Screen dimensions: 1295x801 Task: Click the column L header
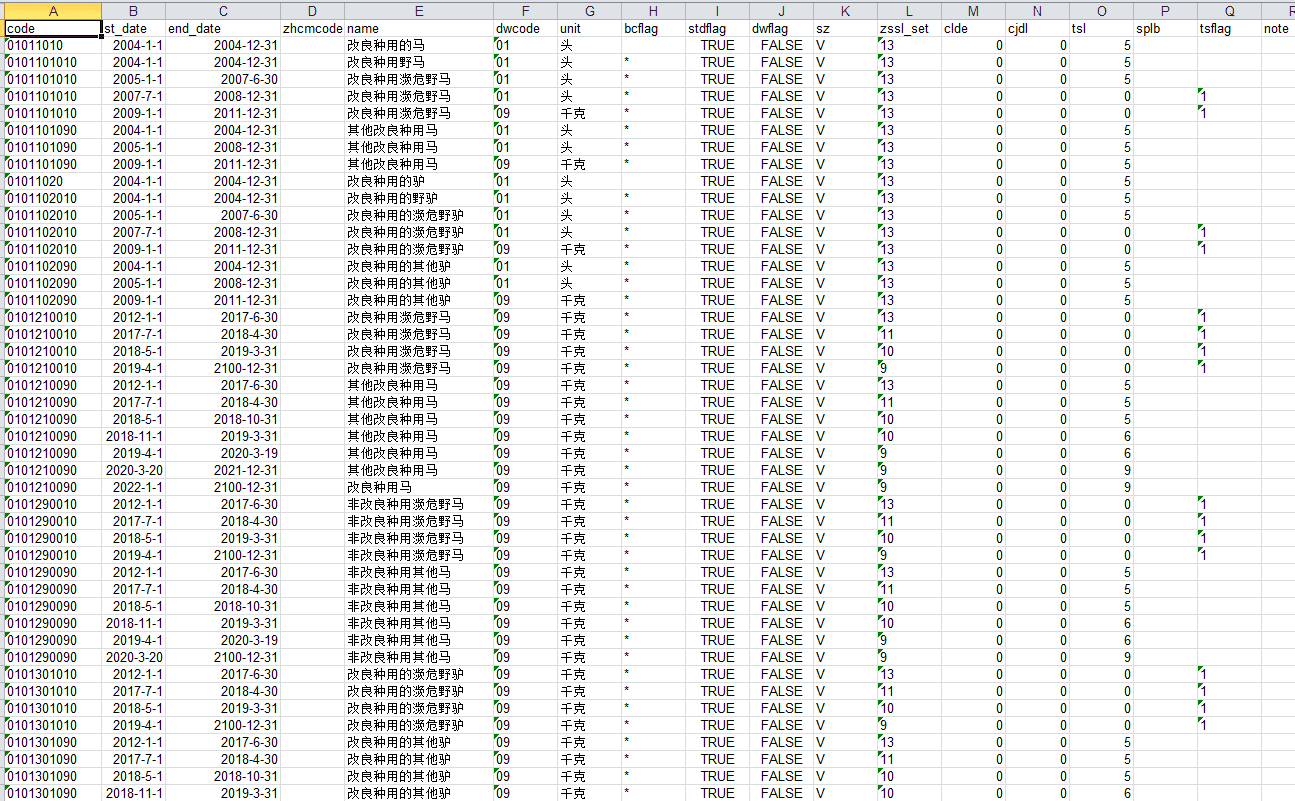pyautogui.click(x=908, y=10)
